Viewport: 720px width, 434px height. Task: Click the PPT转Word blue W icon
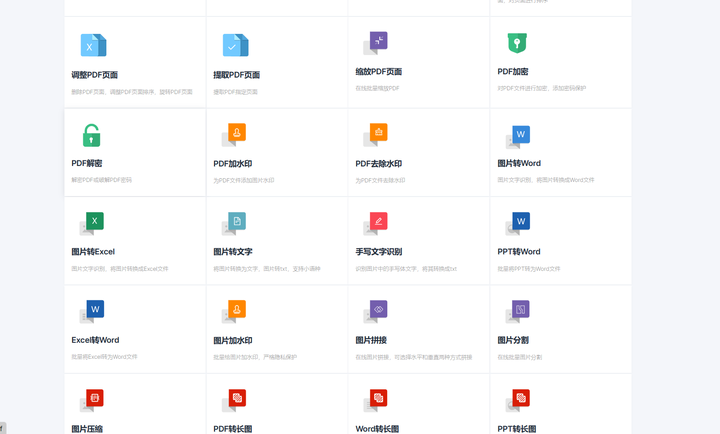(518, 223)
